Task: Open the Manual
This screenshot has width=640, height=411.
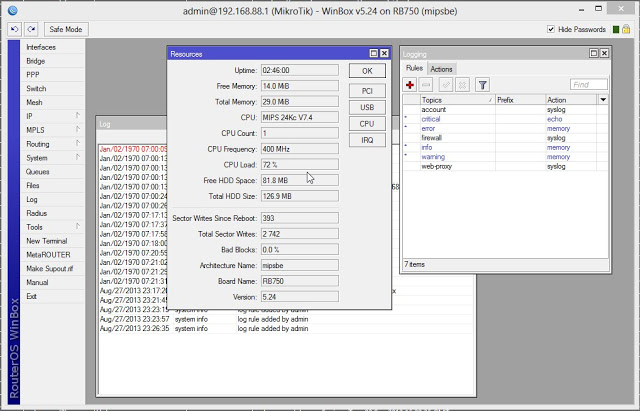Action: point(52,282)
